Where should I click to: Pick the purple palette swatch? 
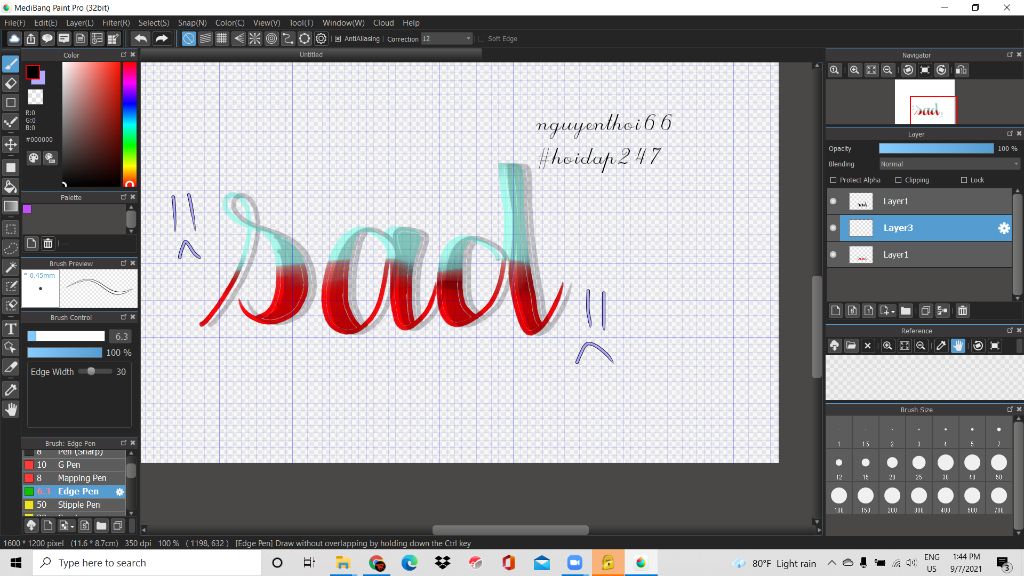(x=27, y=209)
